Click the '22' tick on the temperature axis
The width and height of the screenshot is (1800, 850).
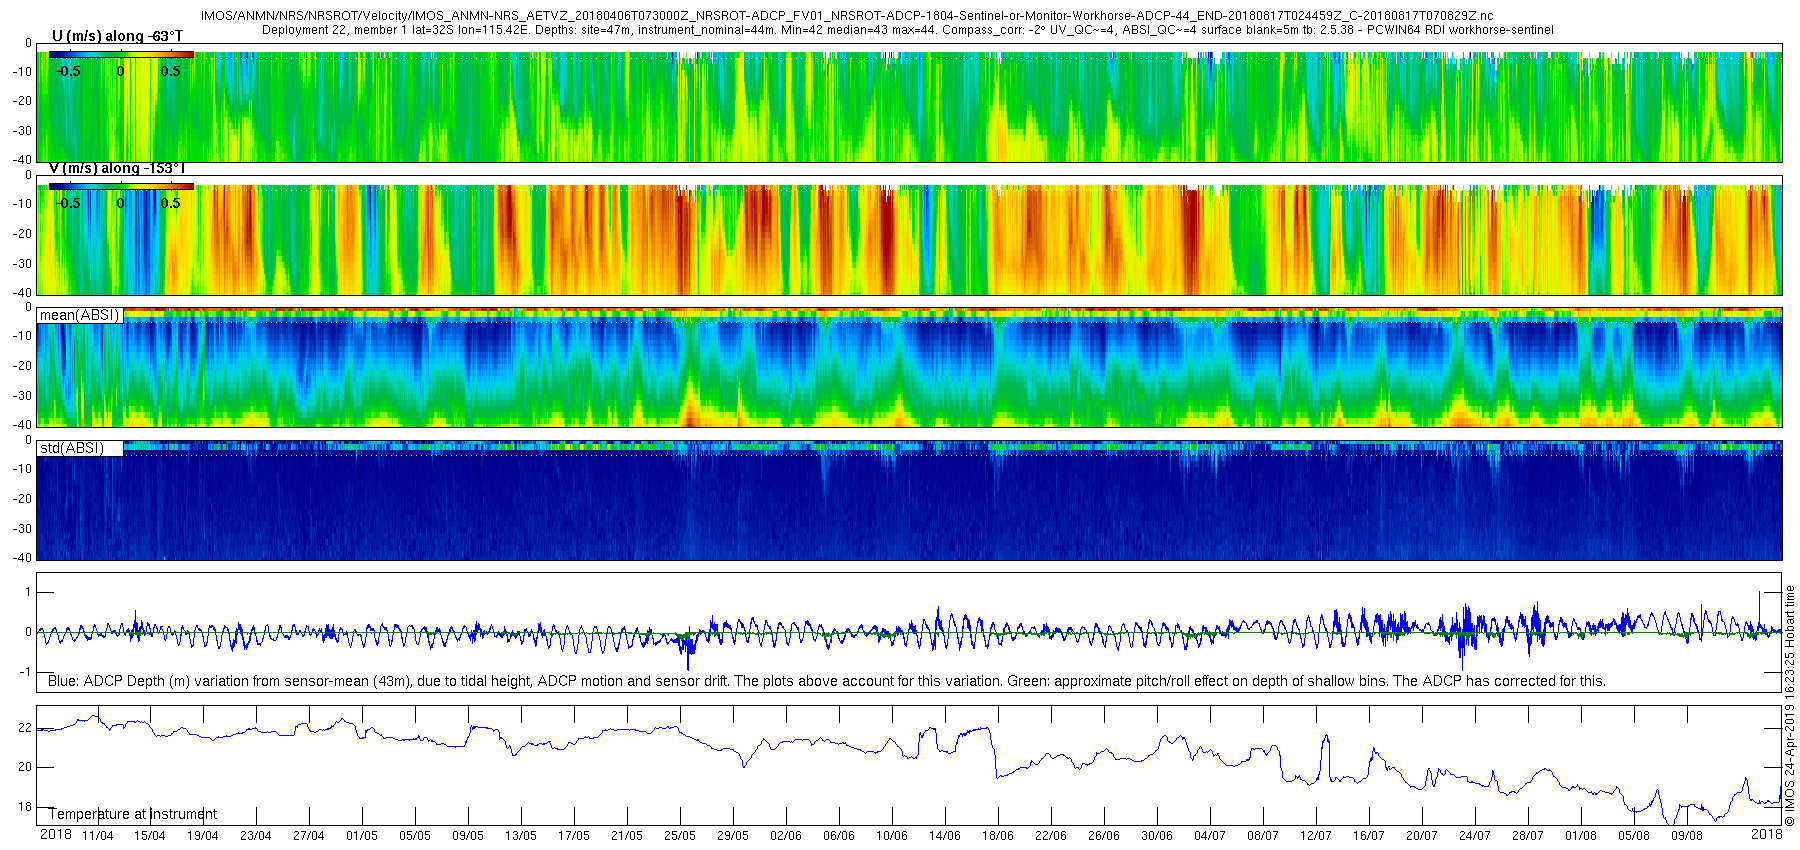coord(25,728)
